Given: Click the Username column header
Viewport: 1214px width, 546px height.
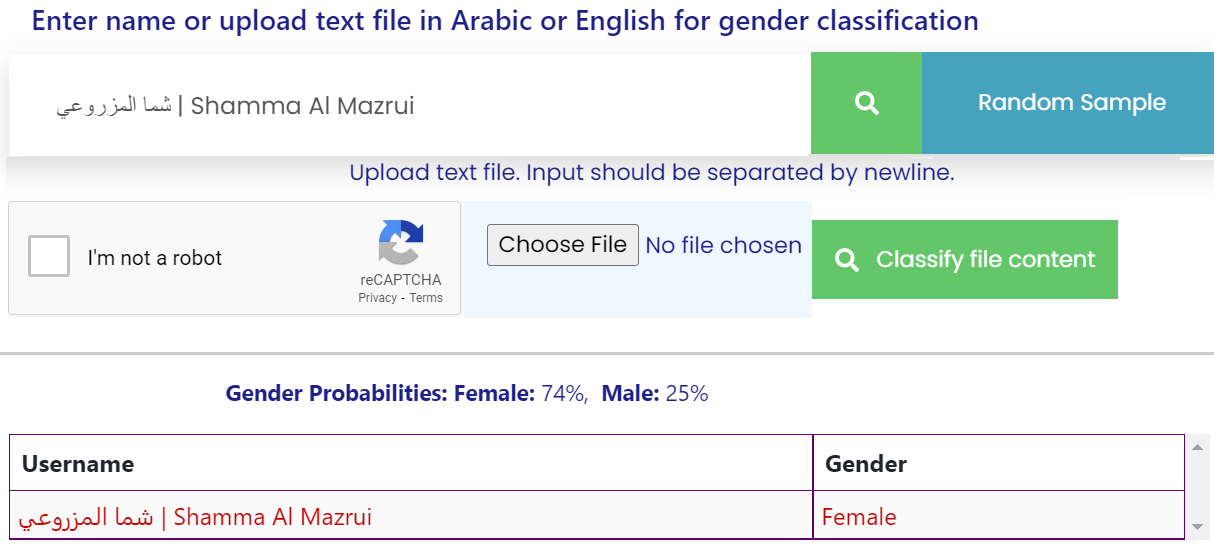Looking at the screenshot, I should point(78,463).
